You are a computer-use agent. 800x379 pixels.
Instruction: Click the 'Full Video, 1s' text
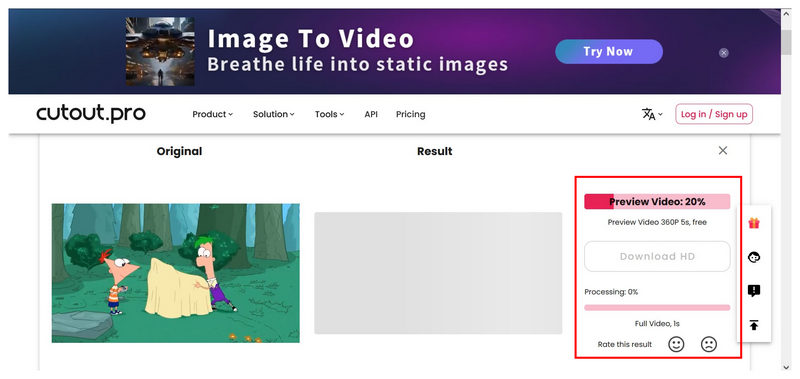[x=657, y=323]
